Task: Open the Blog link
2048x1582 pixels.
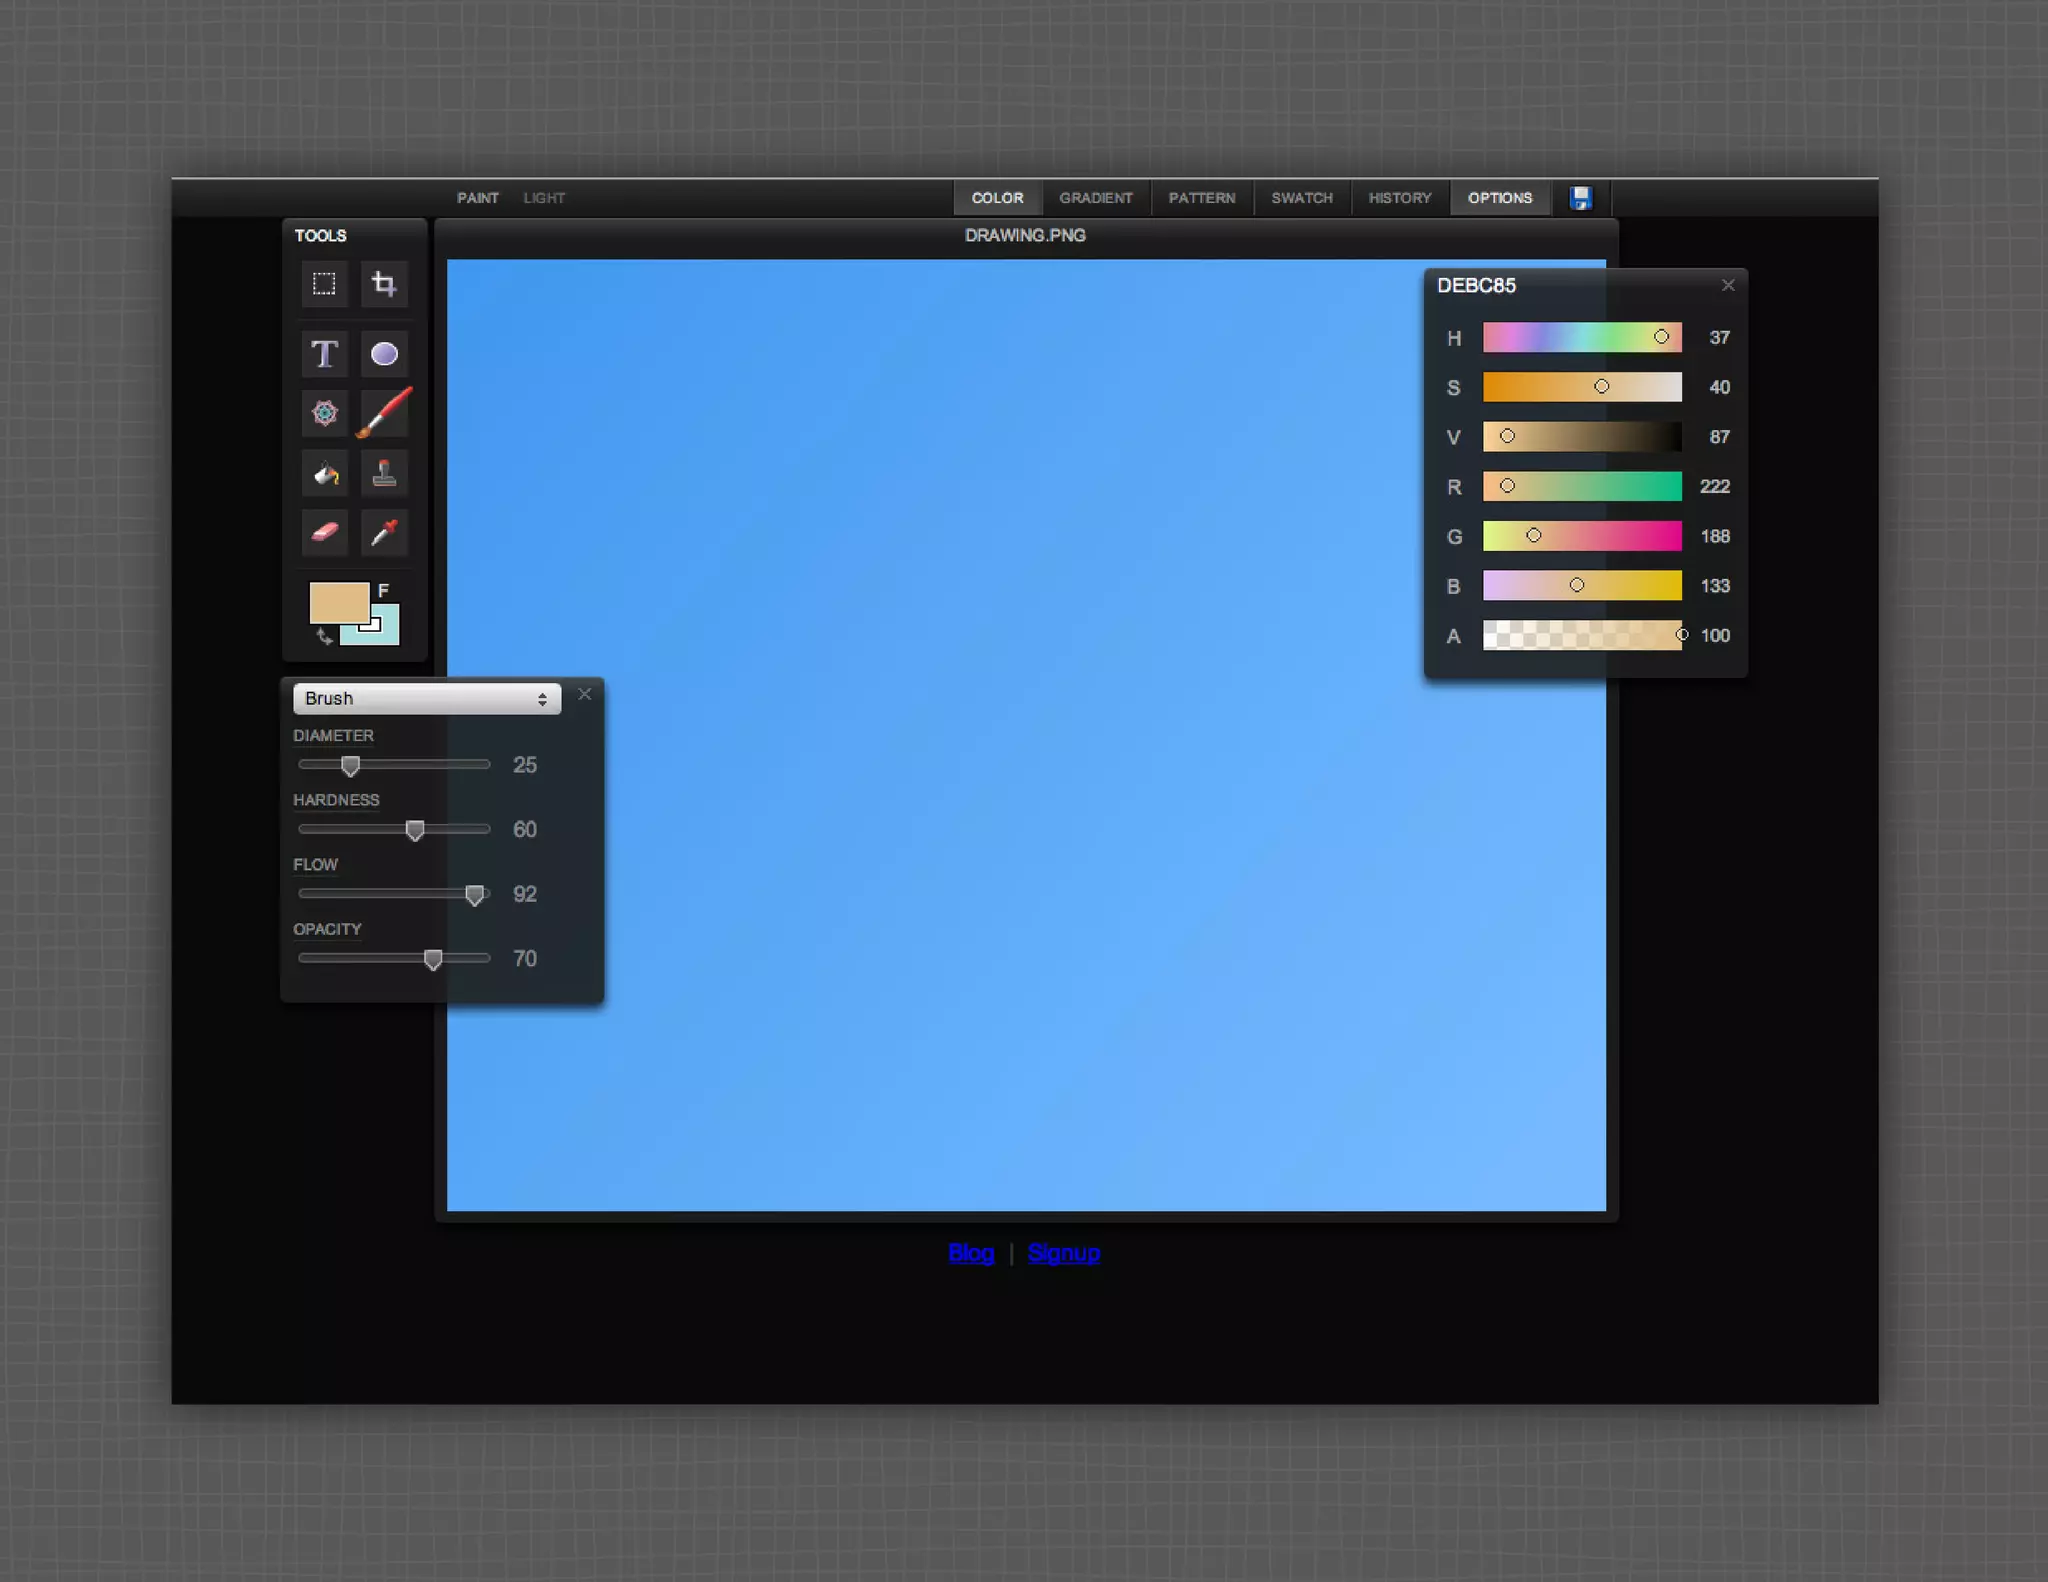Action: [970, 1253]
